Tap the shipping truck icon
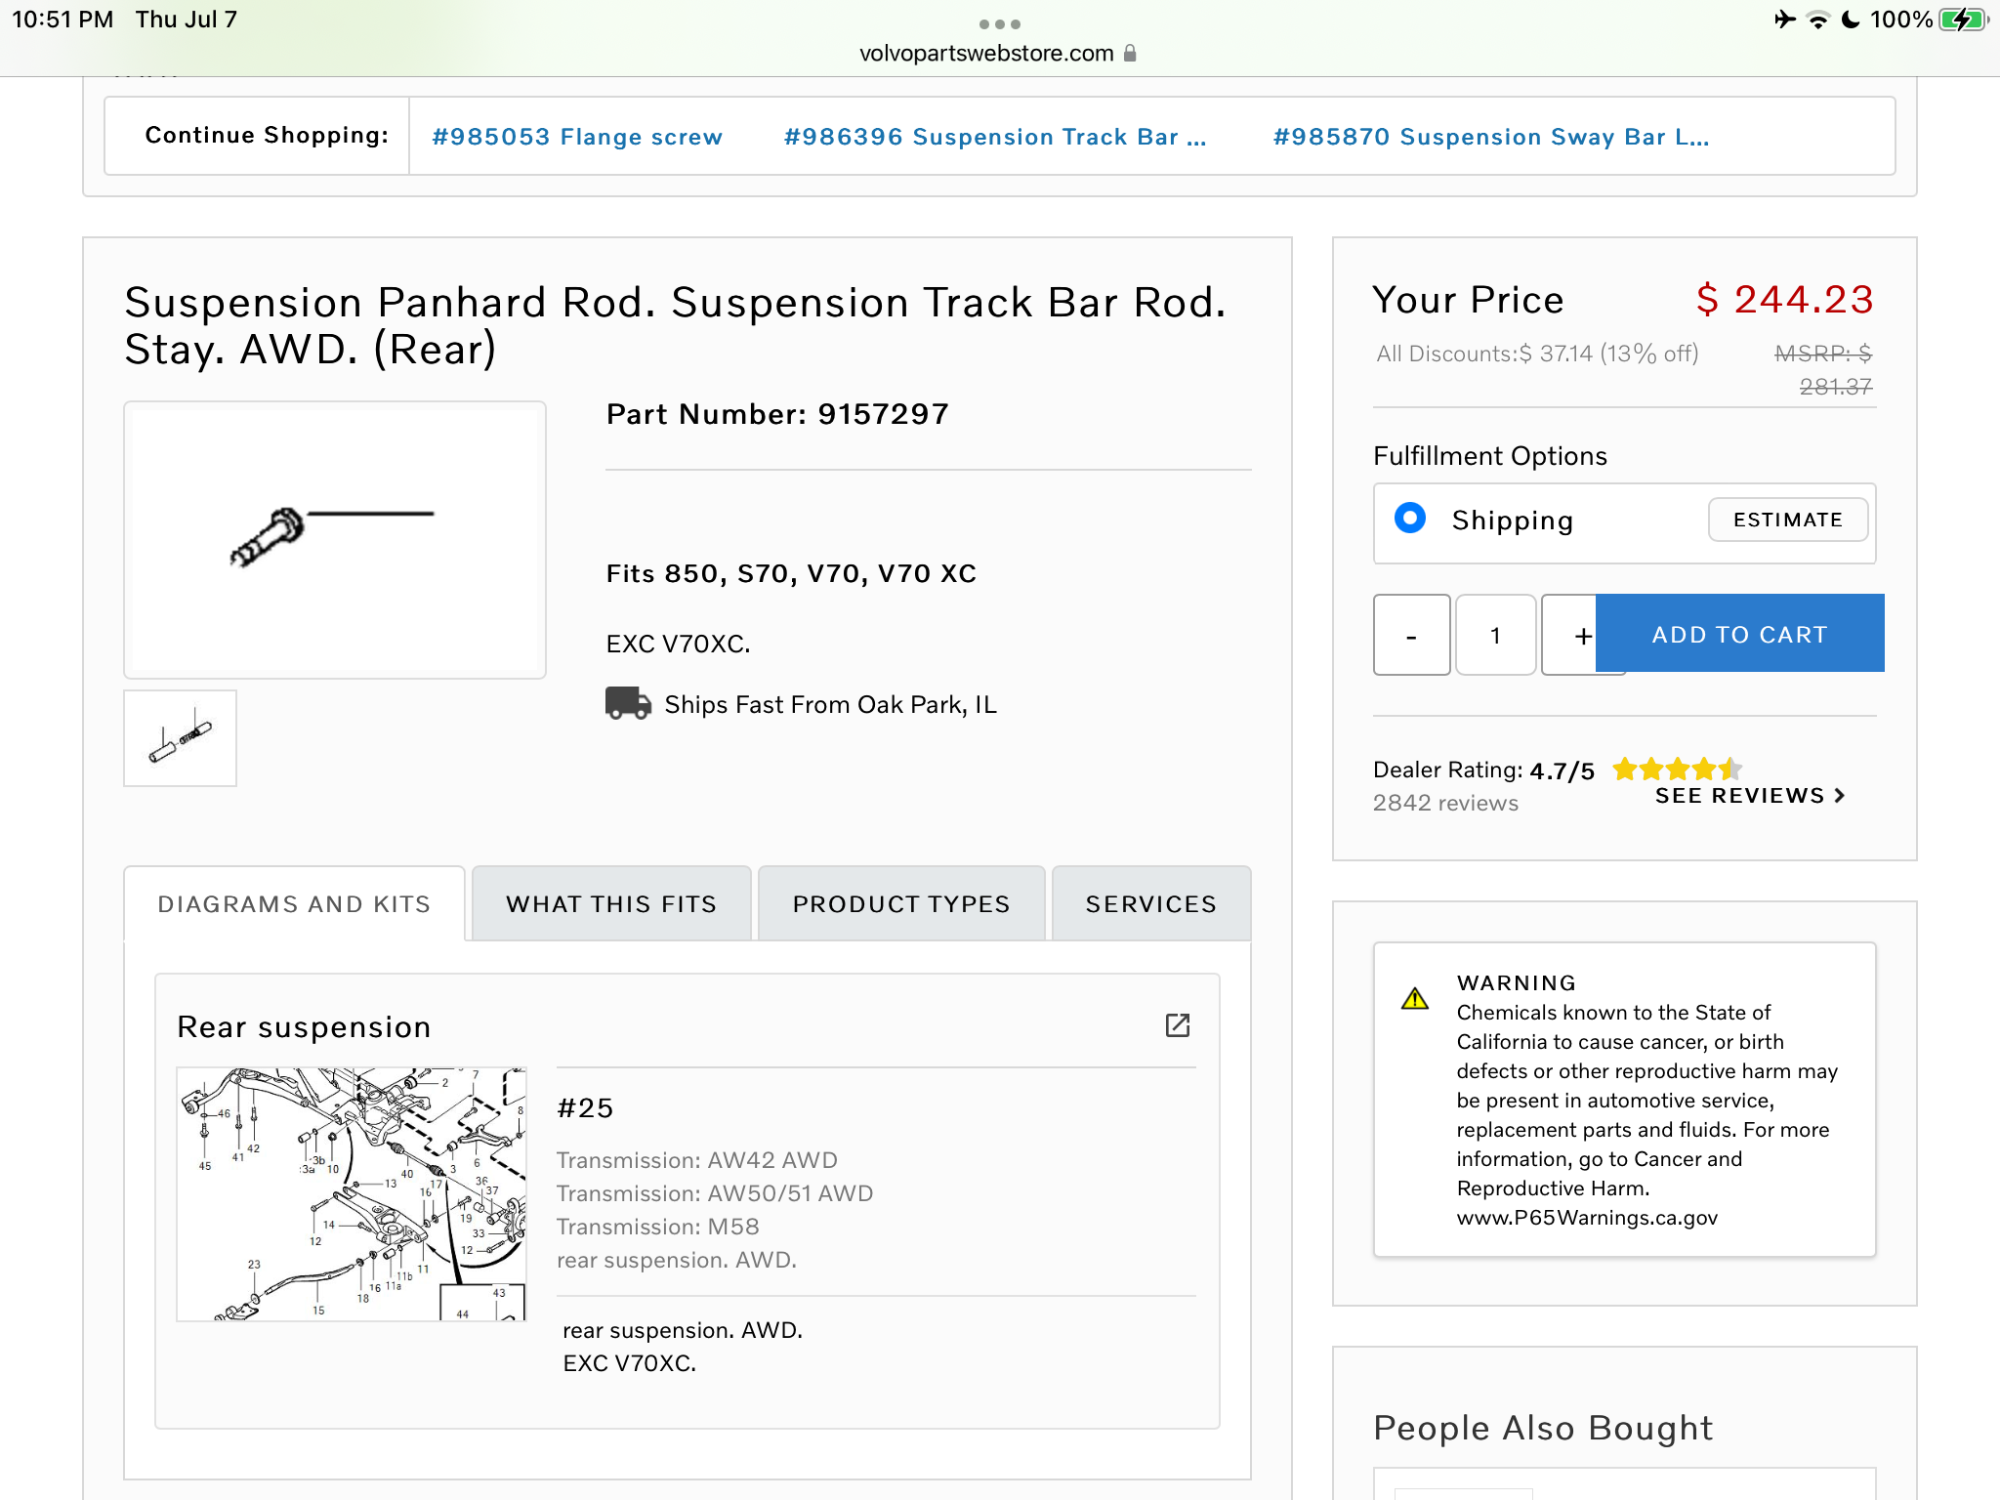Viewport: 2000px width, 1500px height. [x=628, y=703]
